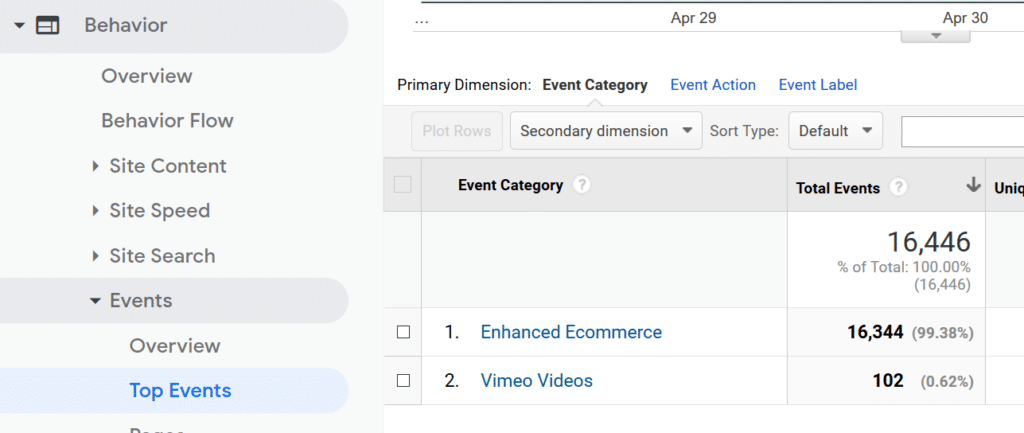Check the Vimeo Videos row checkbox
Viewport: 1024px width, 433px height.
[404, 381]
